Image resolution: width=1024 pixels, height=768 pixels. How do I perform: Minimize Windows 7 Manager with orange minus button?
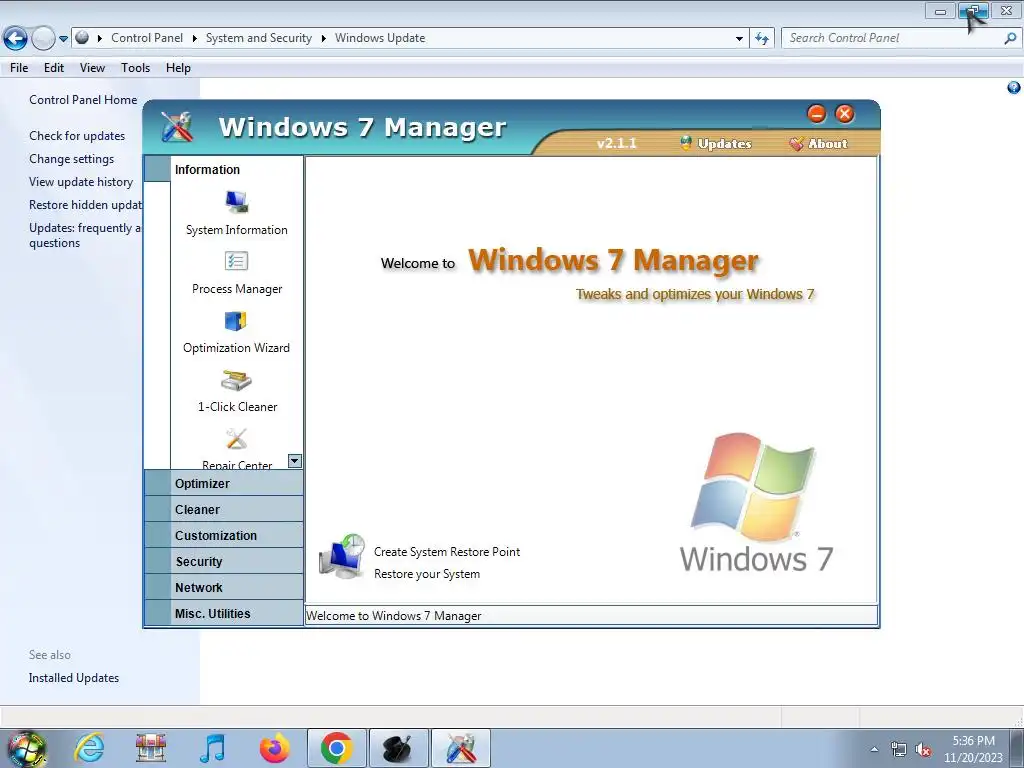pos(816,114)
